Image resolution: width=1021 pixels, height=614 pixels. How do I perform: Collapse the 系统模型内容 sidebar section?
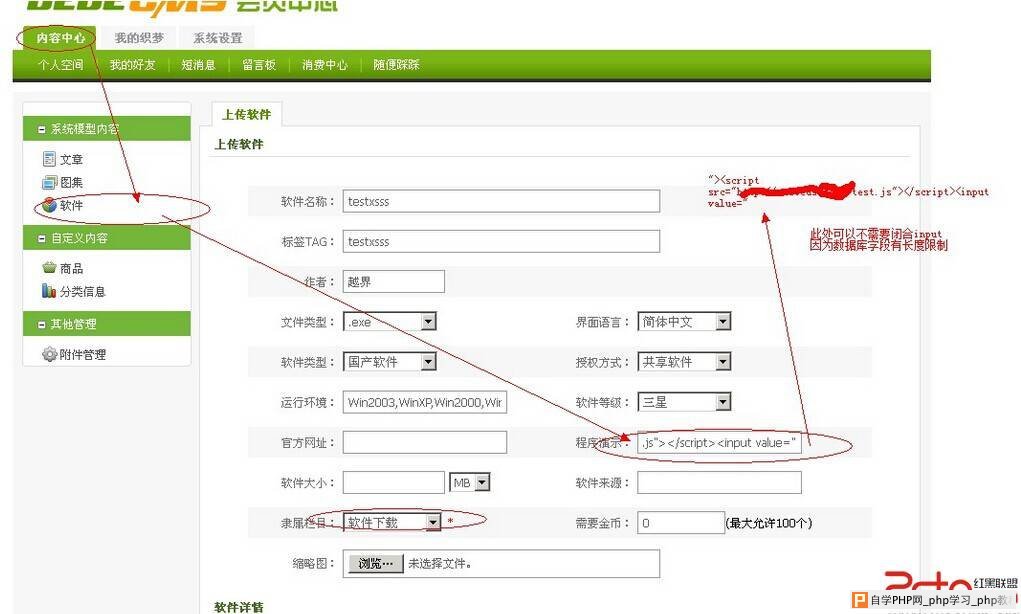[x=42, y=130]
